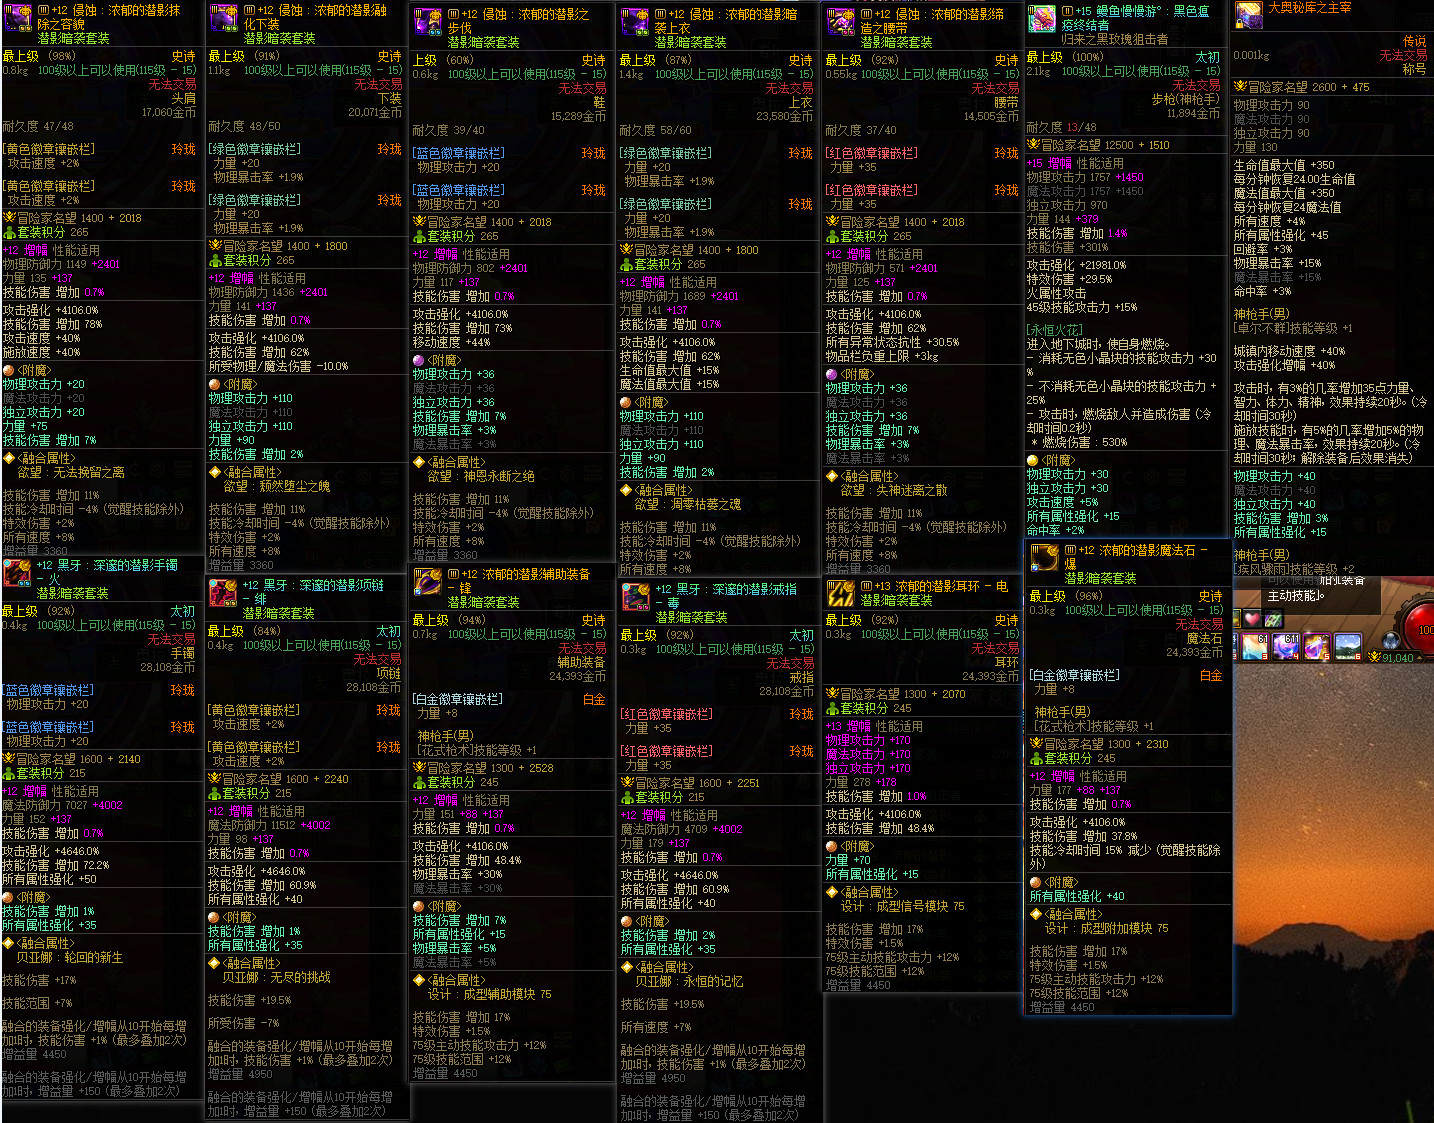1434x1123 pixels.
Task: Click the pink heart icon on the skill bar
Action: (1252, 620)
